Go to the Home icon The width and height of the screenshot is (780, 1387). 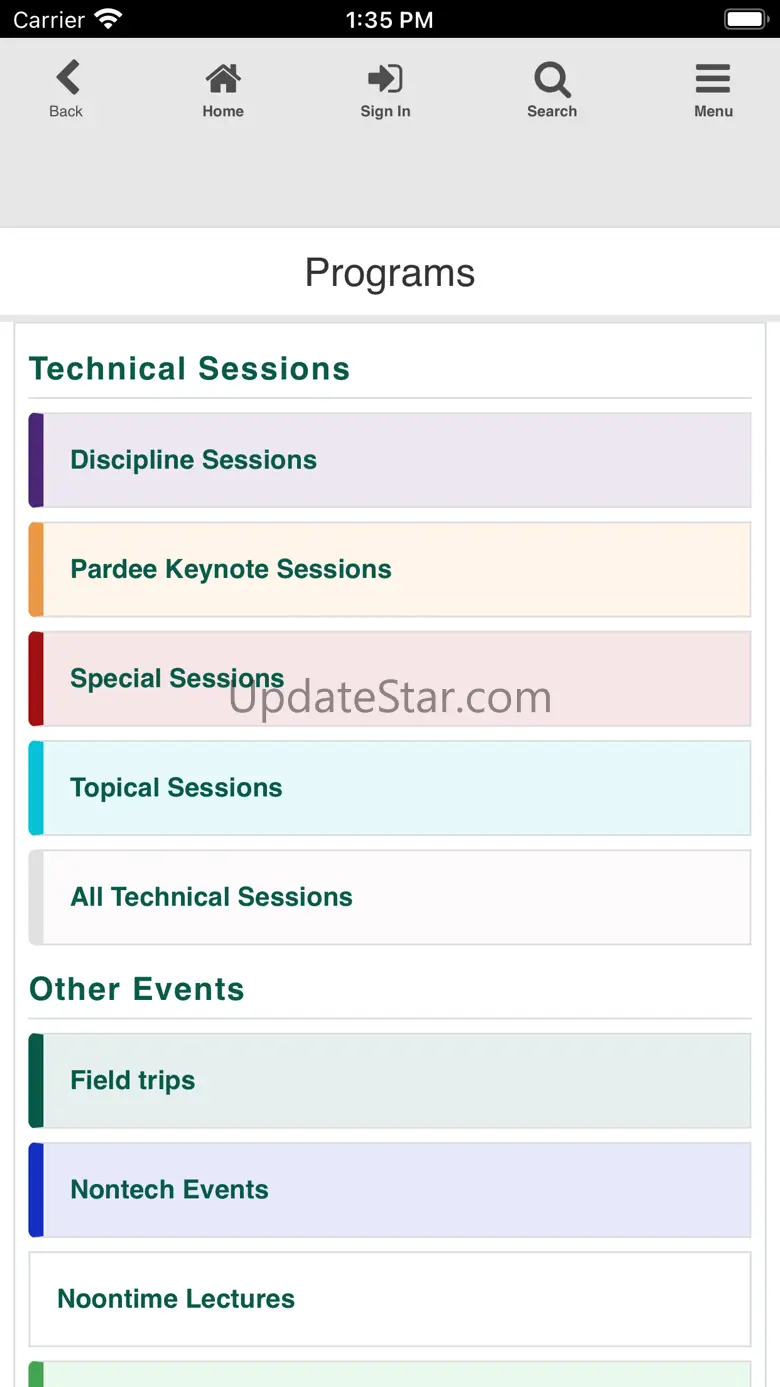pos(223,79)
